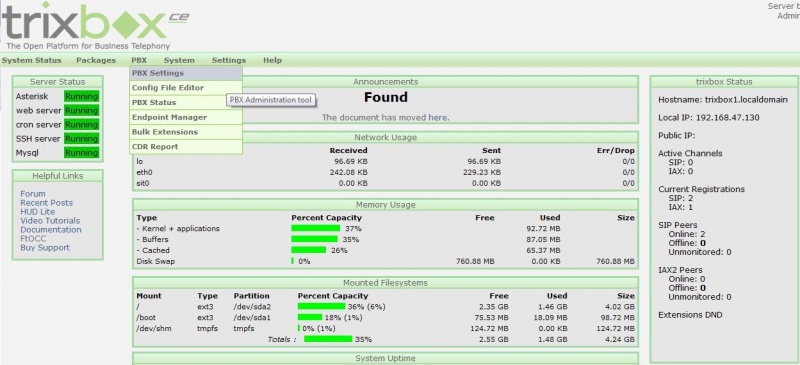Select PBX Status in PBX menu

pos(186,103)
